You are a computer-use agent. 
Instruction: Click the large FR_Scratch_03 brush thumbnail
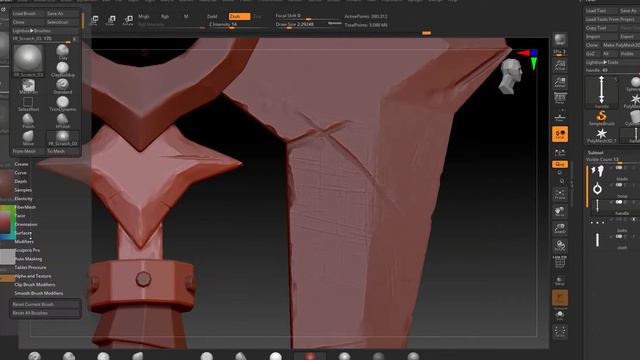(28, 60)
